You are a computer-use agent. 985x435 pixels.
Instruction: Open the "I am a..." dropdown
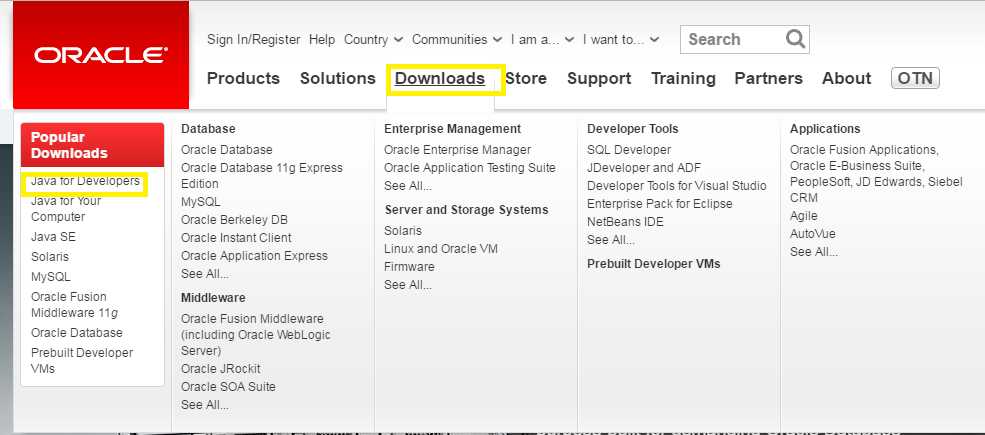pos(542,39)
